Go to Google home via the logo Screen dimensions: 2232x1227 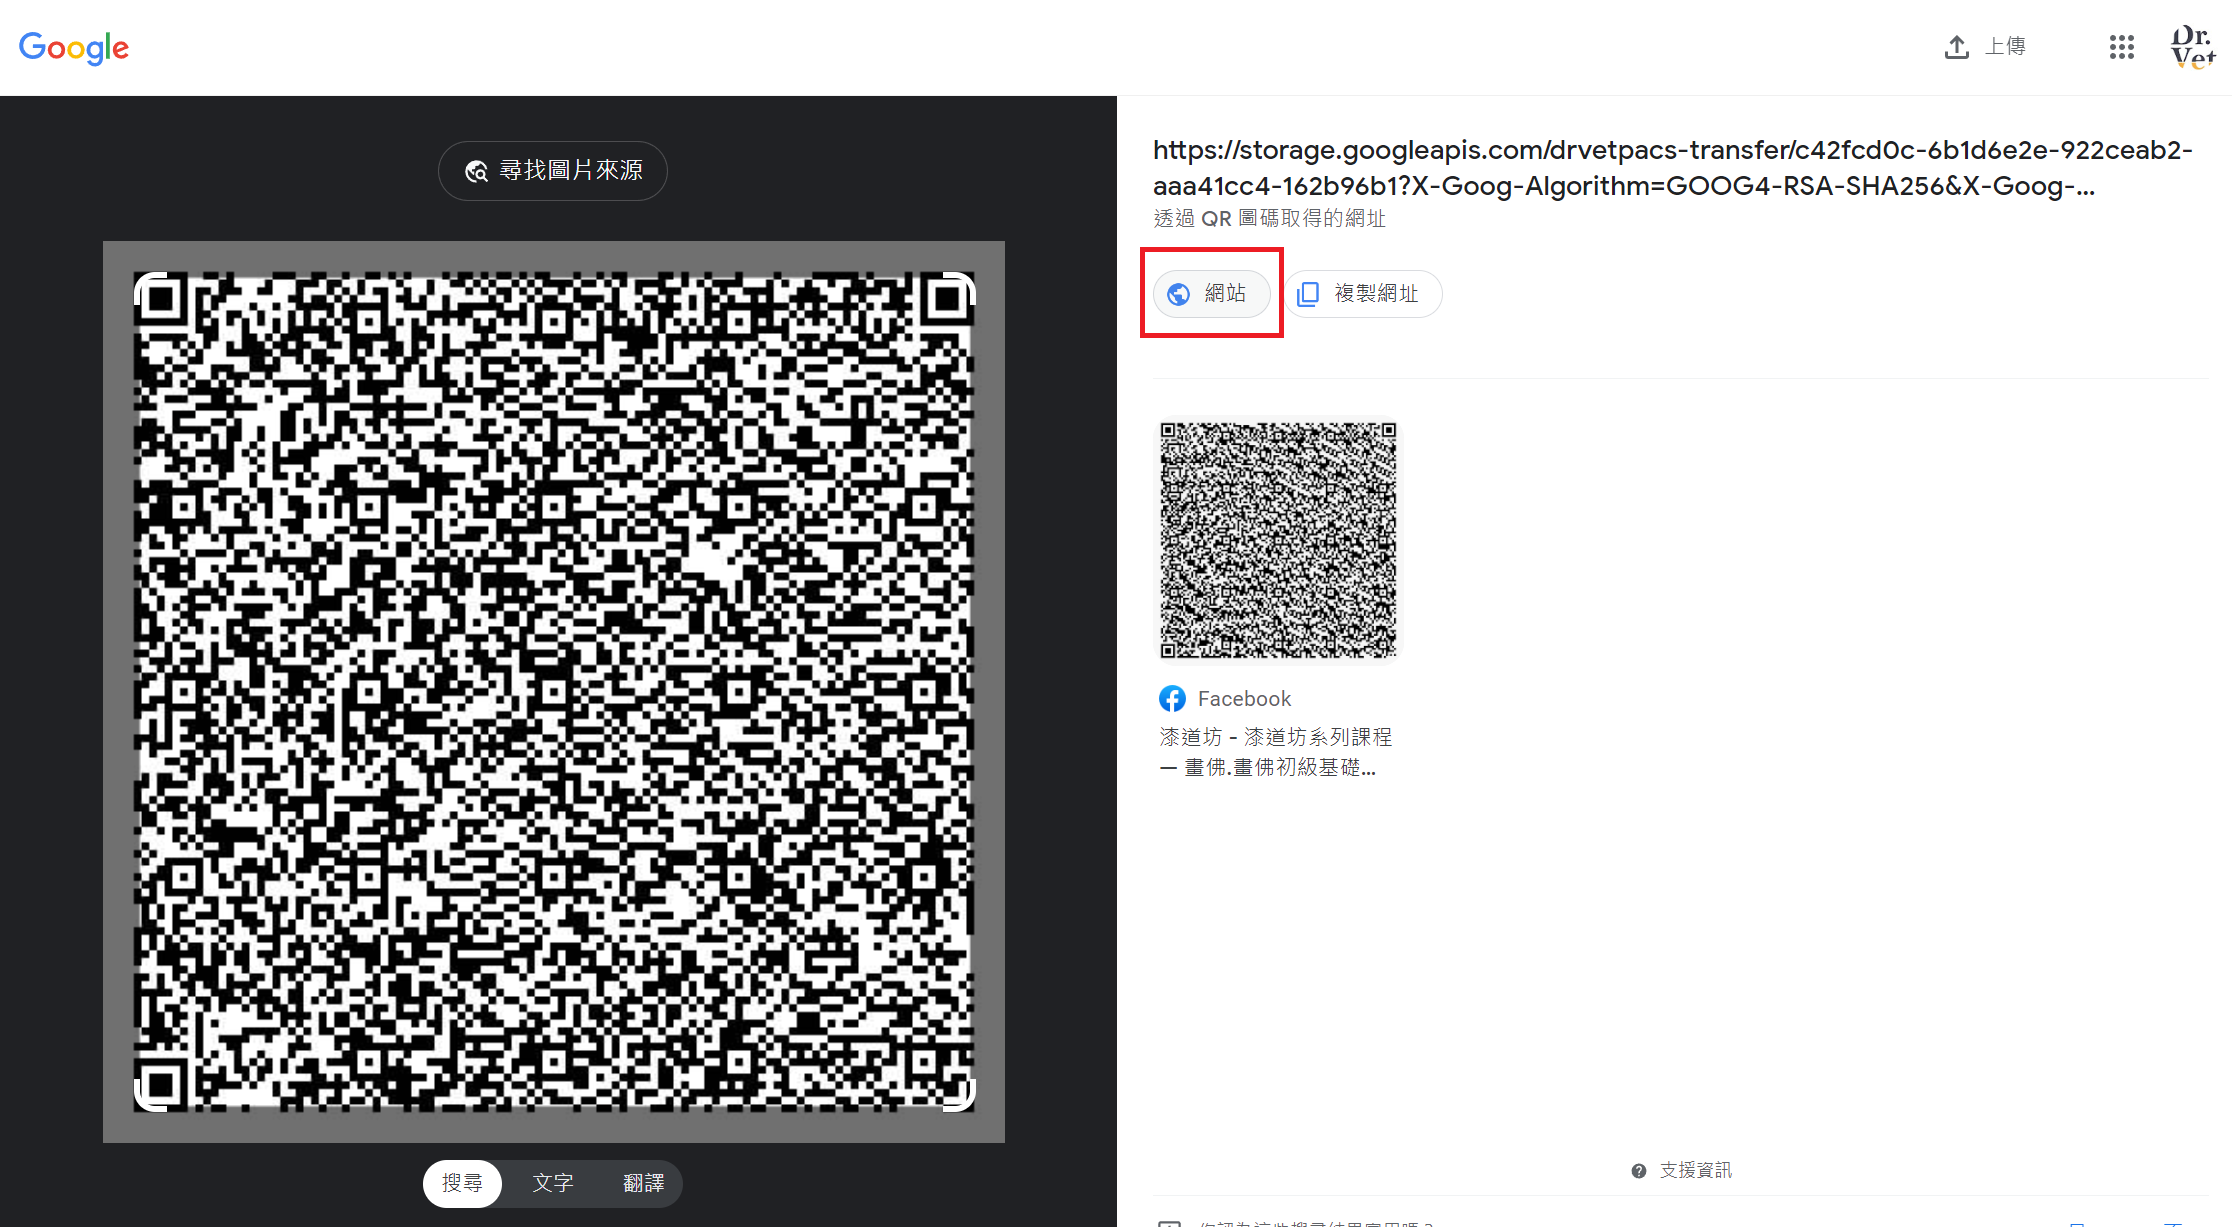pos(74,47)
